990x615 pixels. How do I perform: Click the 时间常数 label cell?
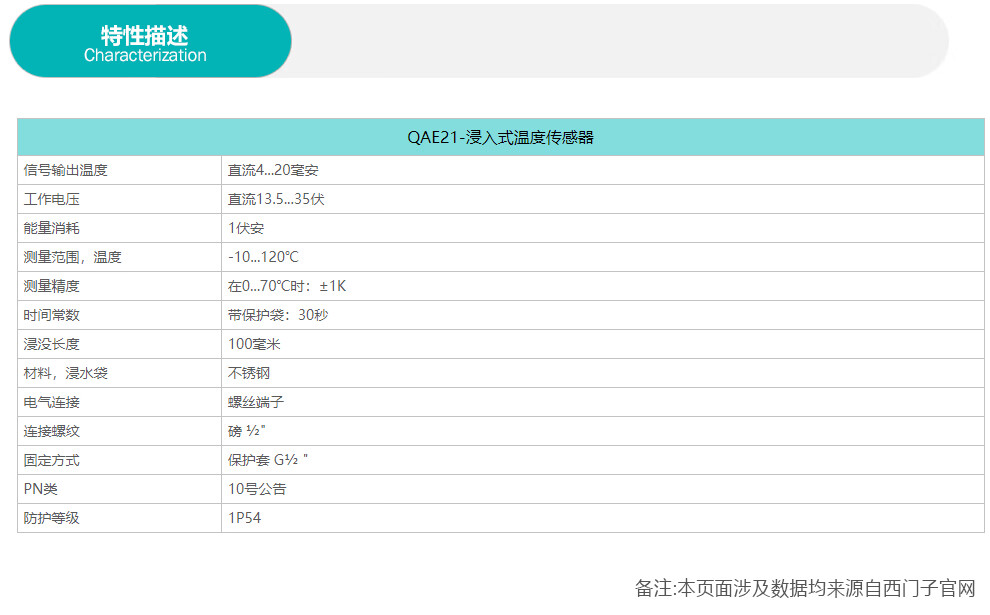(119, 315)
